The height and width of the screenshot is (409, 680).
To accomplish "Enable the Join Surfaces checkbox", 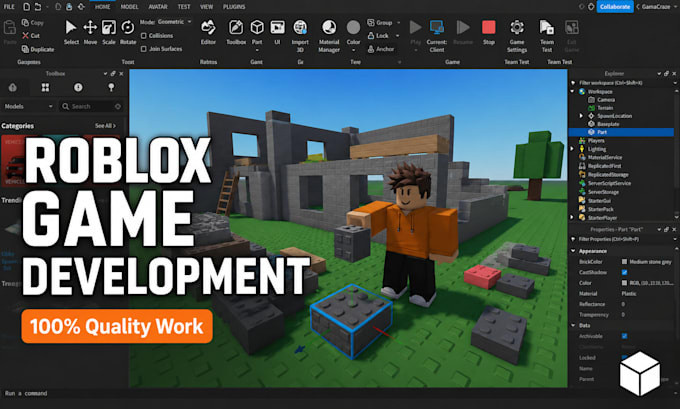I will [x=144, y=49].
